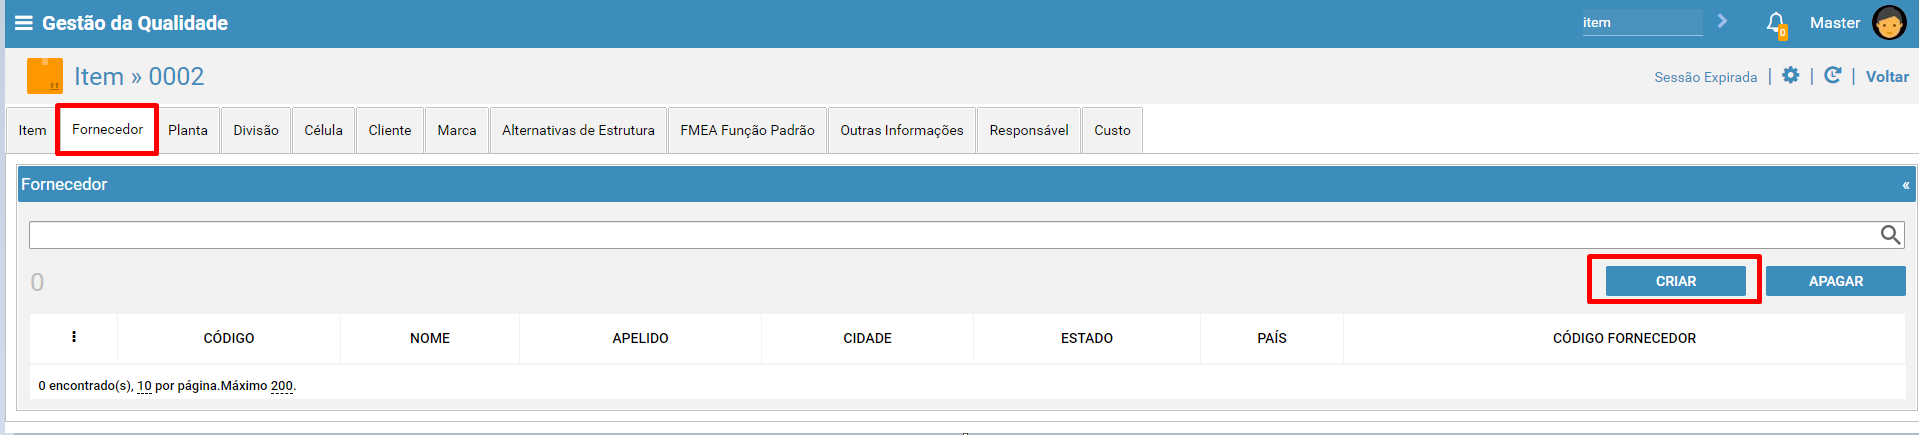Click the Fornecedor panel header title
1919x435 pixels.
click(64, 184)
